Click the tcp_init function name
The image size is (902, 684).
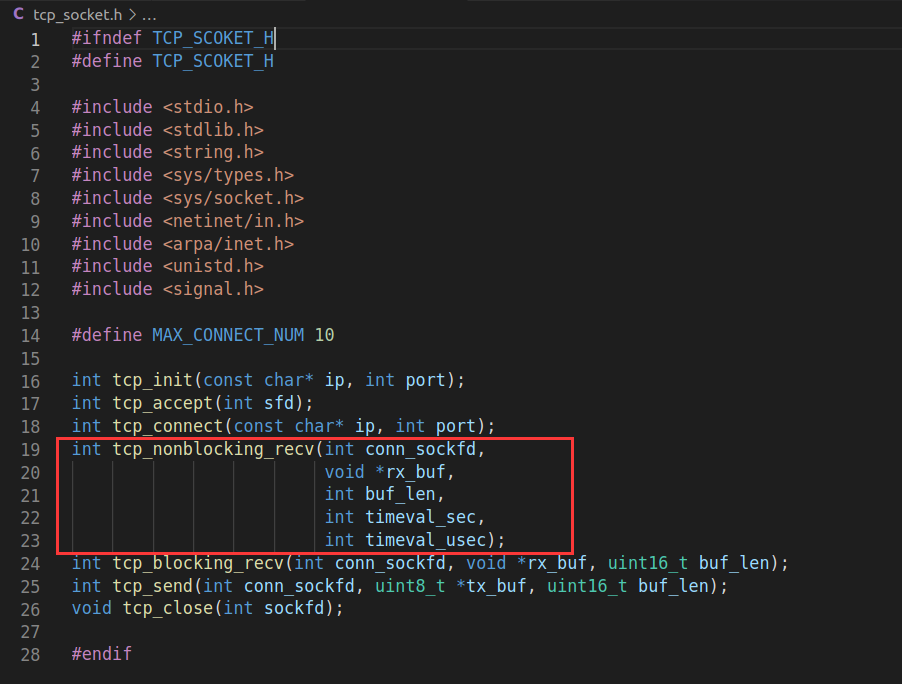(152, 381)
